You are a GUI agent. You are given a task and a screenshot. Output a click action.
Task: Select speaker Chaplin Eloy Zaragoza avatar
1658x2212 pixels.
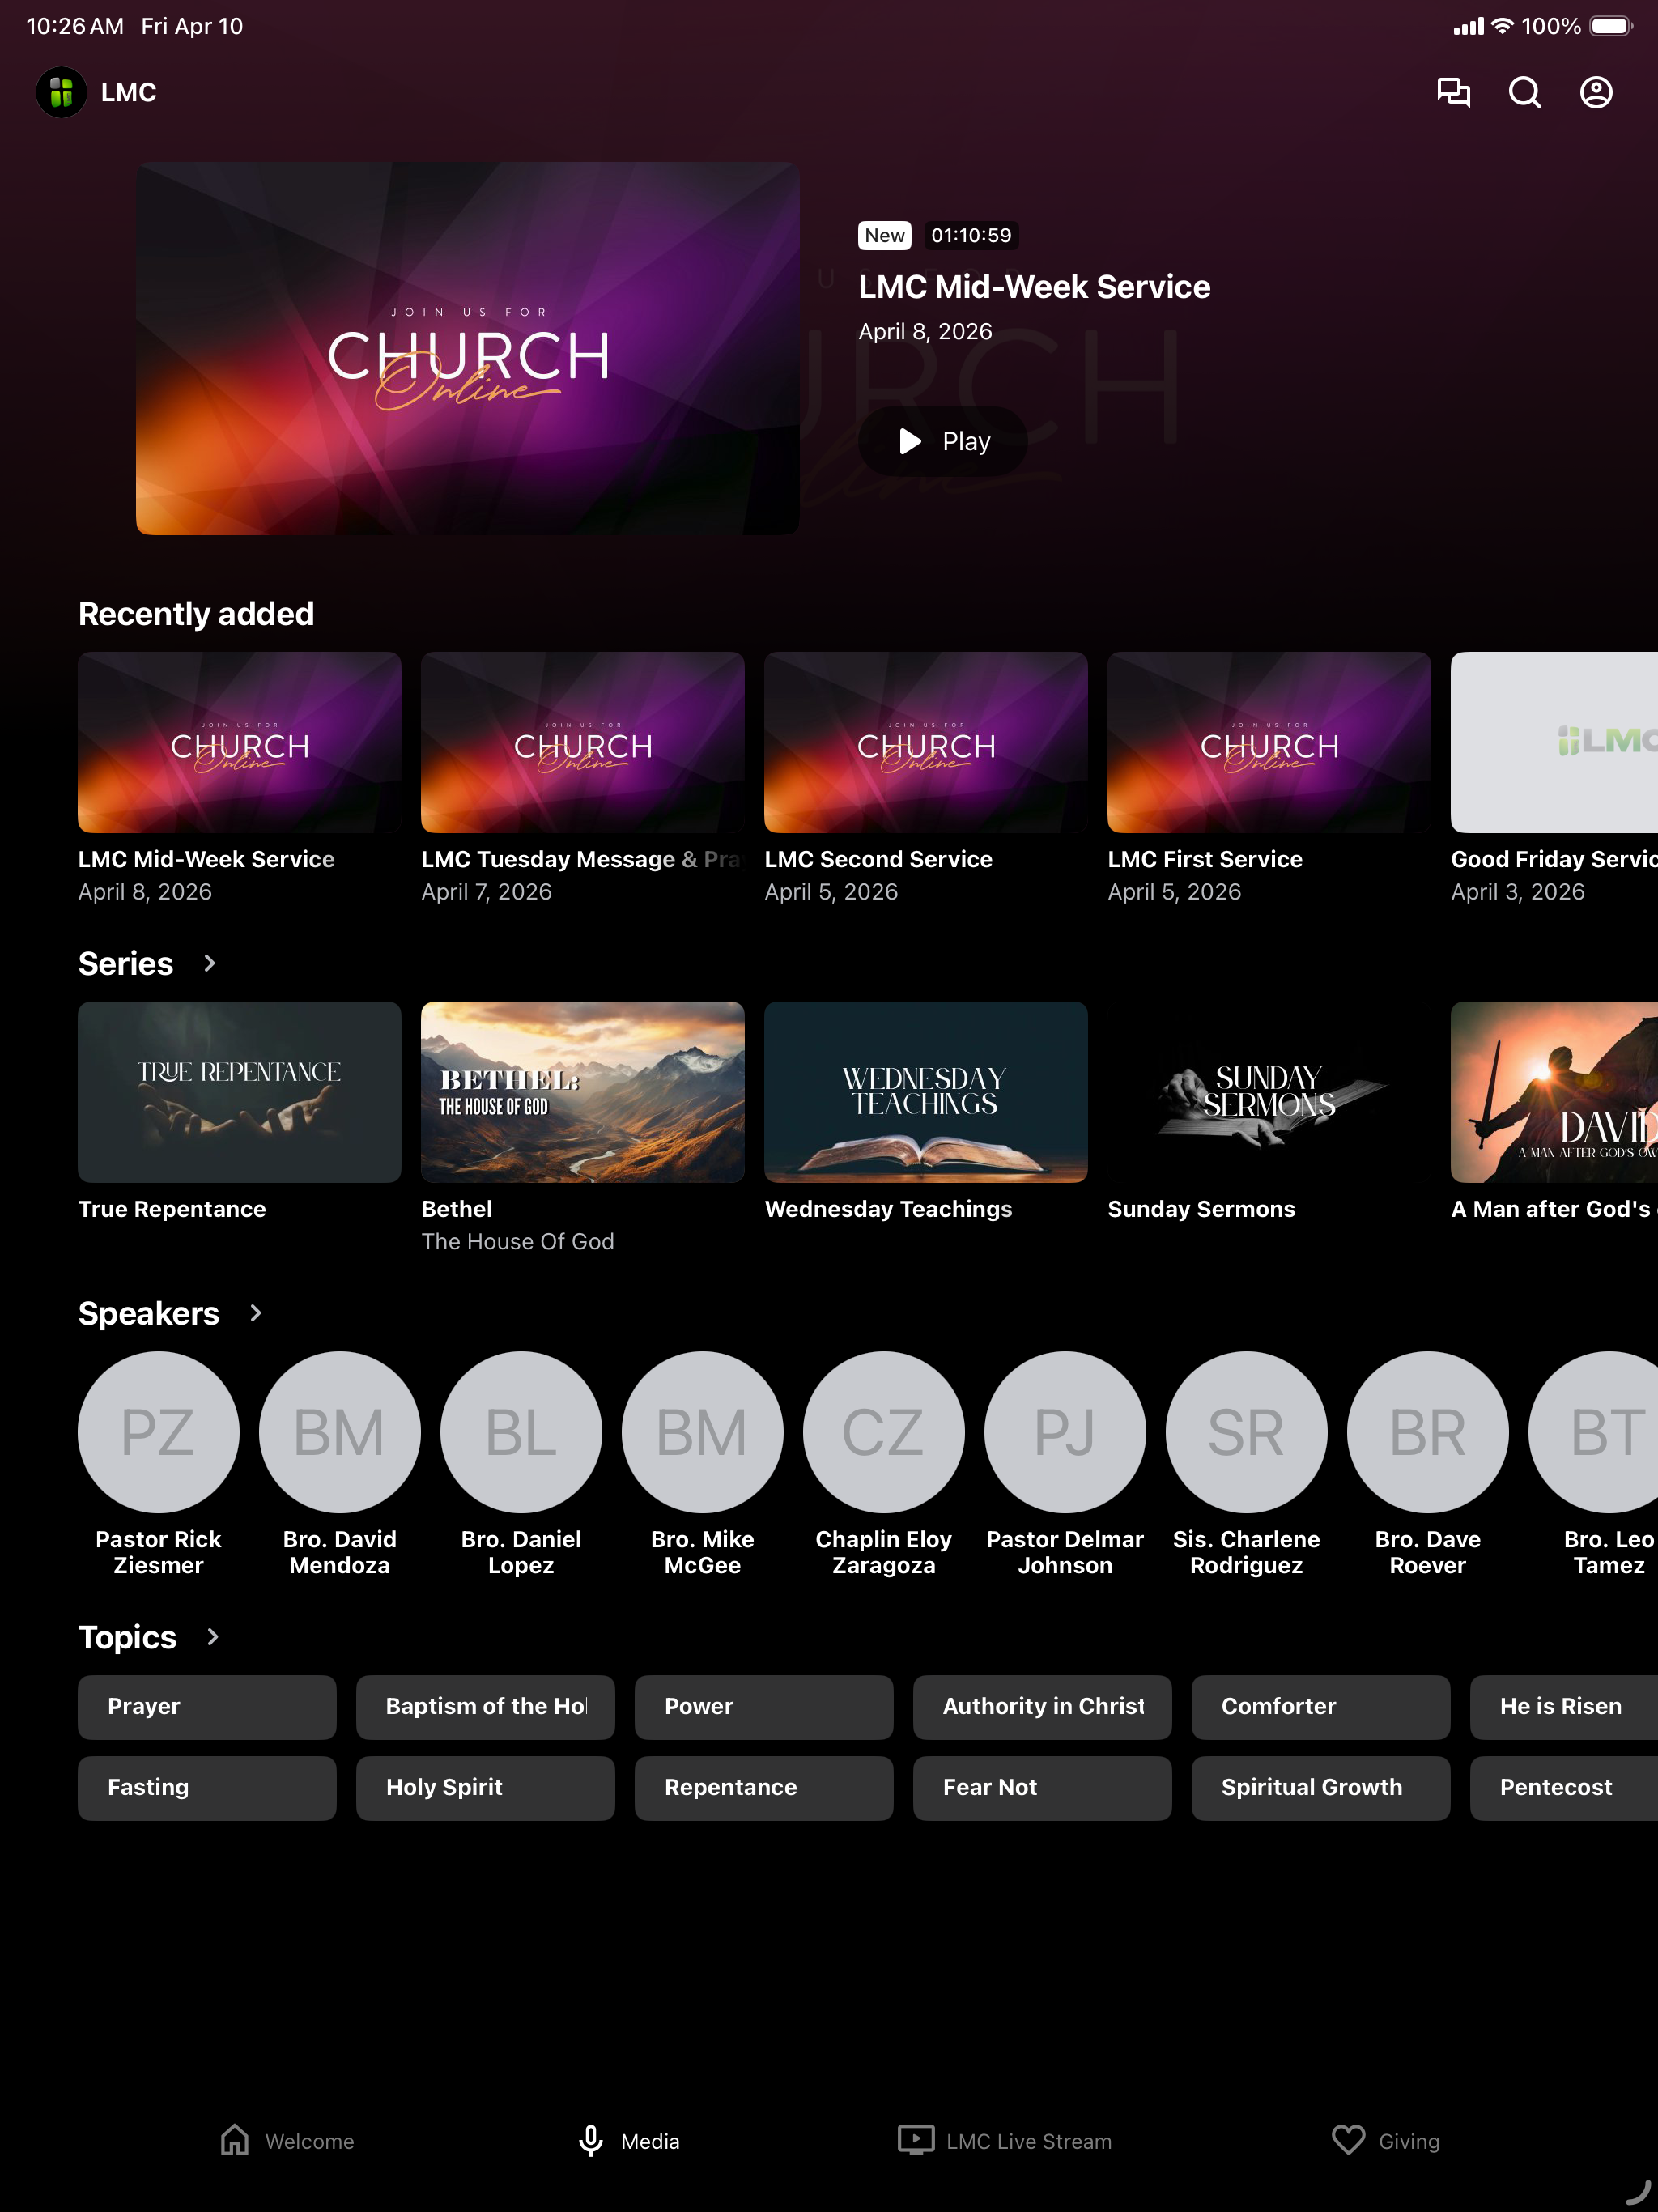[x=883, y=1432]
